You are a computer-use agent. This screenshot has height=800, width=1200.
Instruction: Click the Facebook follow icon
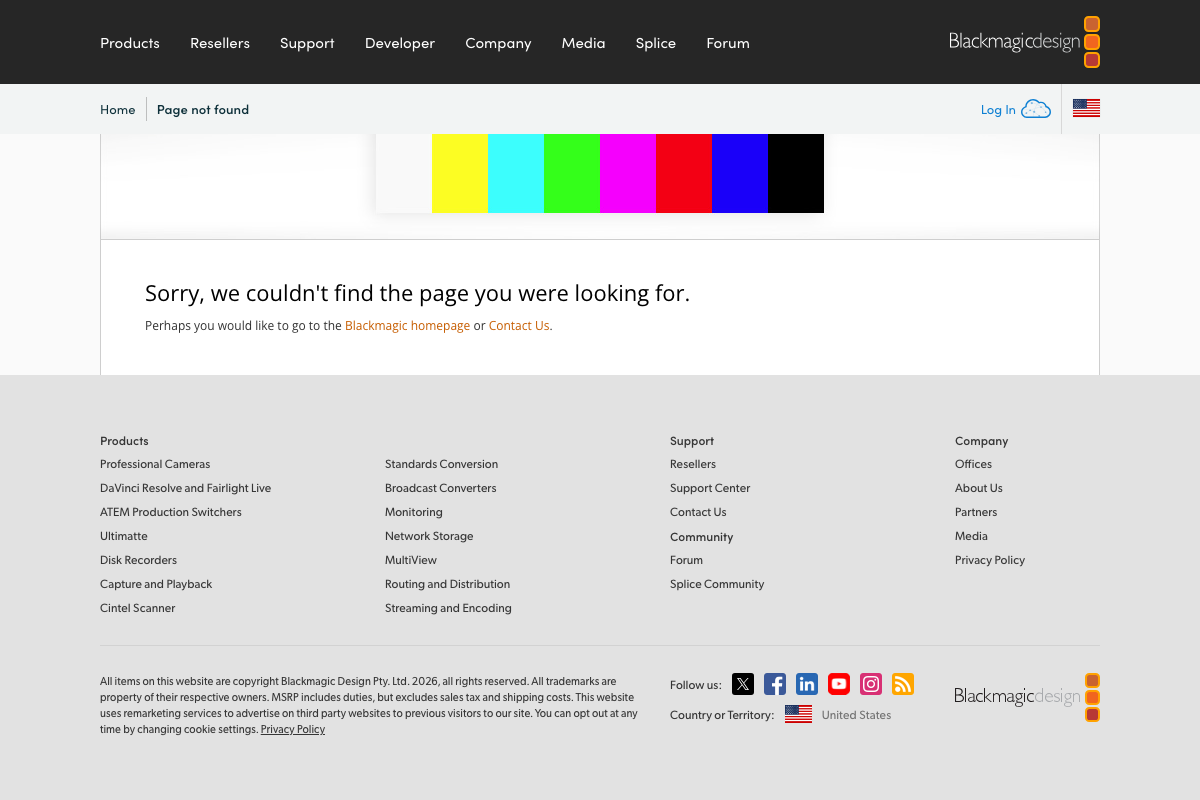[x=774, y=684]
